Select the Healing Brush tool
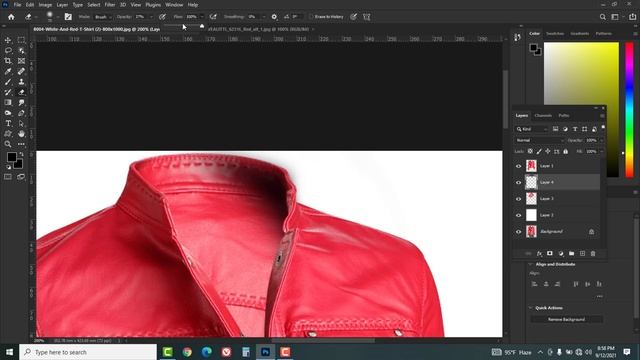Screen dimensions: 640x360 point(21,71)
